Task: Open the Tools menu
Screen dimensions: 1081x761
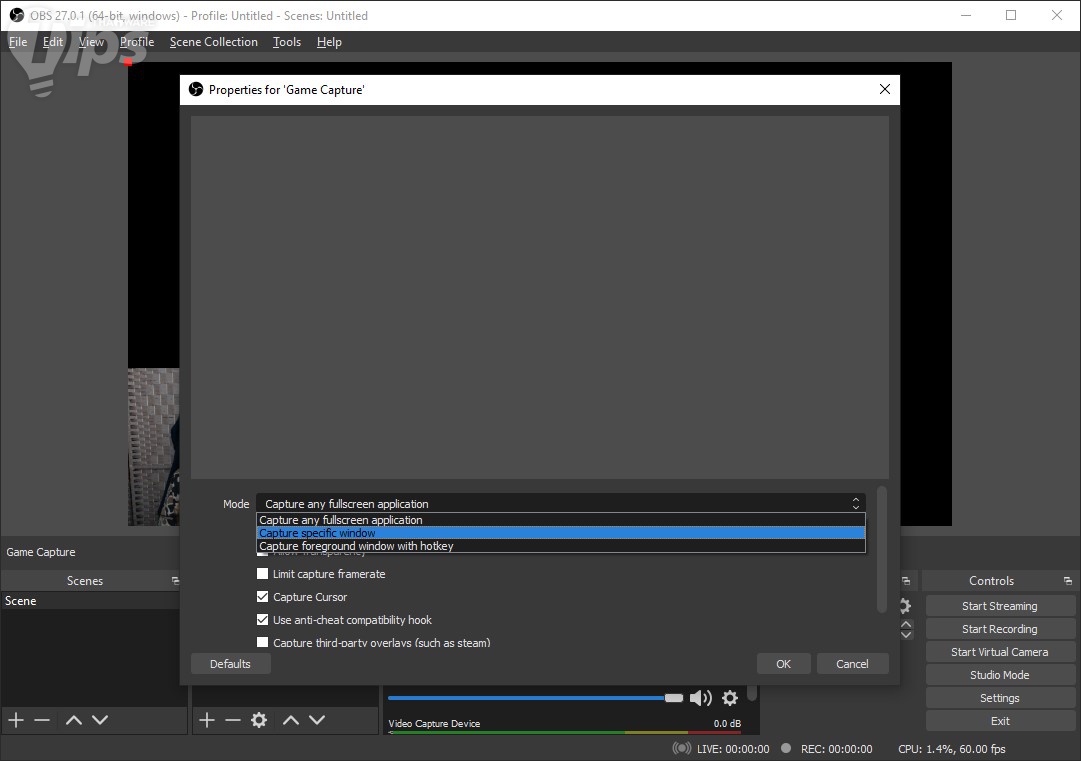Action: pyautogui.click(x=286, y=42)
